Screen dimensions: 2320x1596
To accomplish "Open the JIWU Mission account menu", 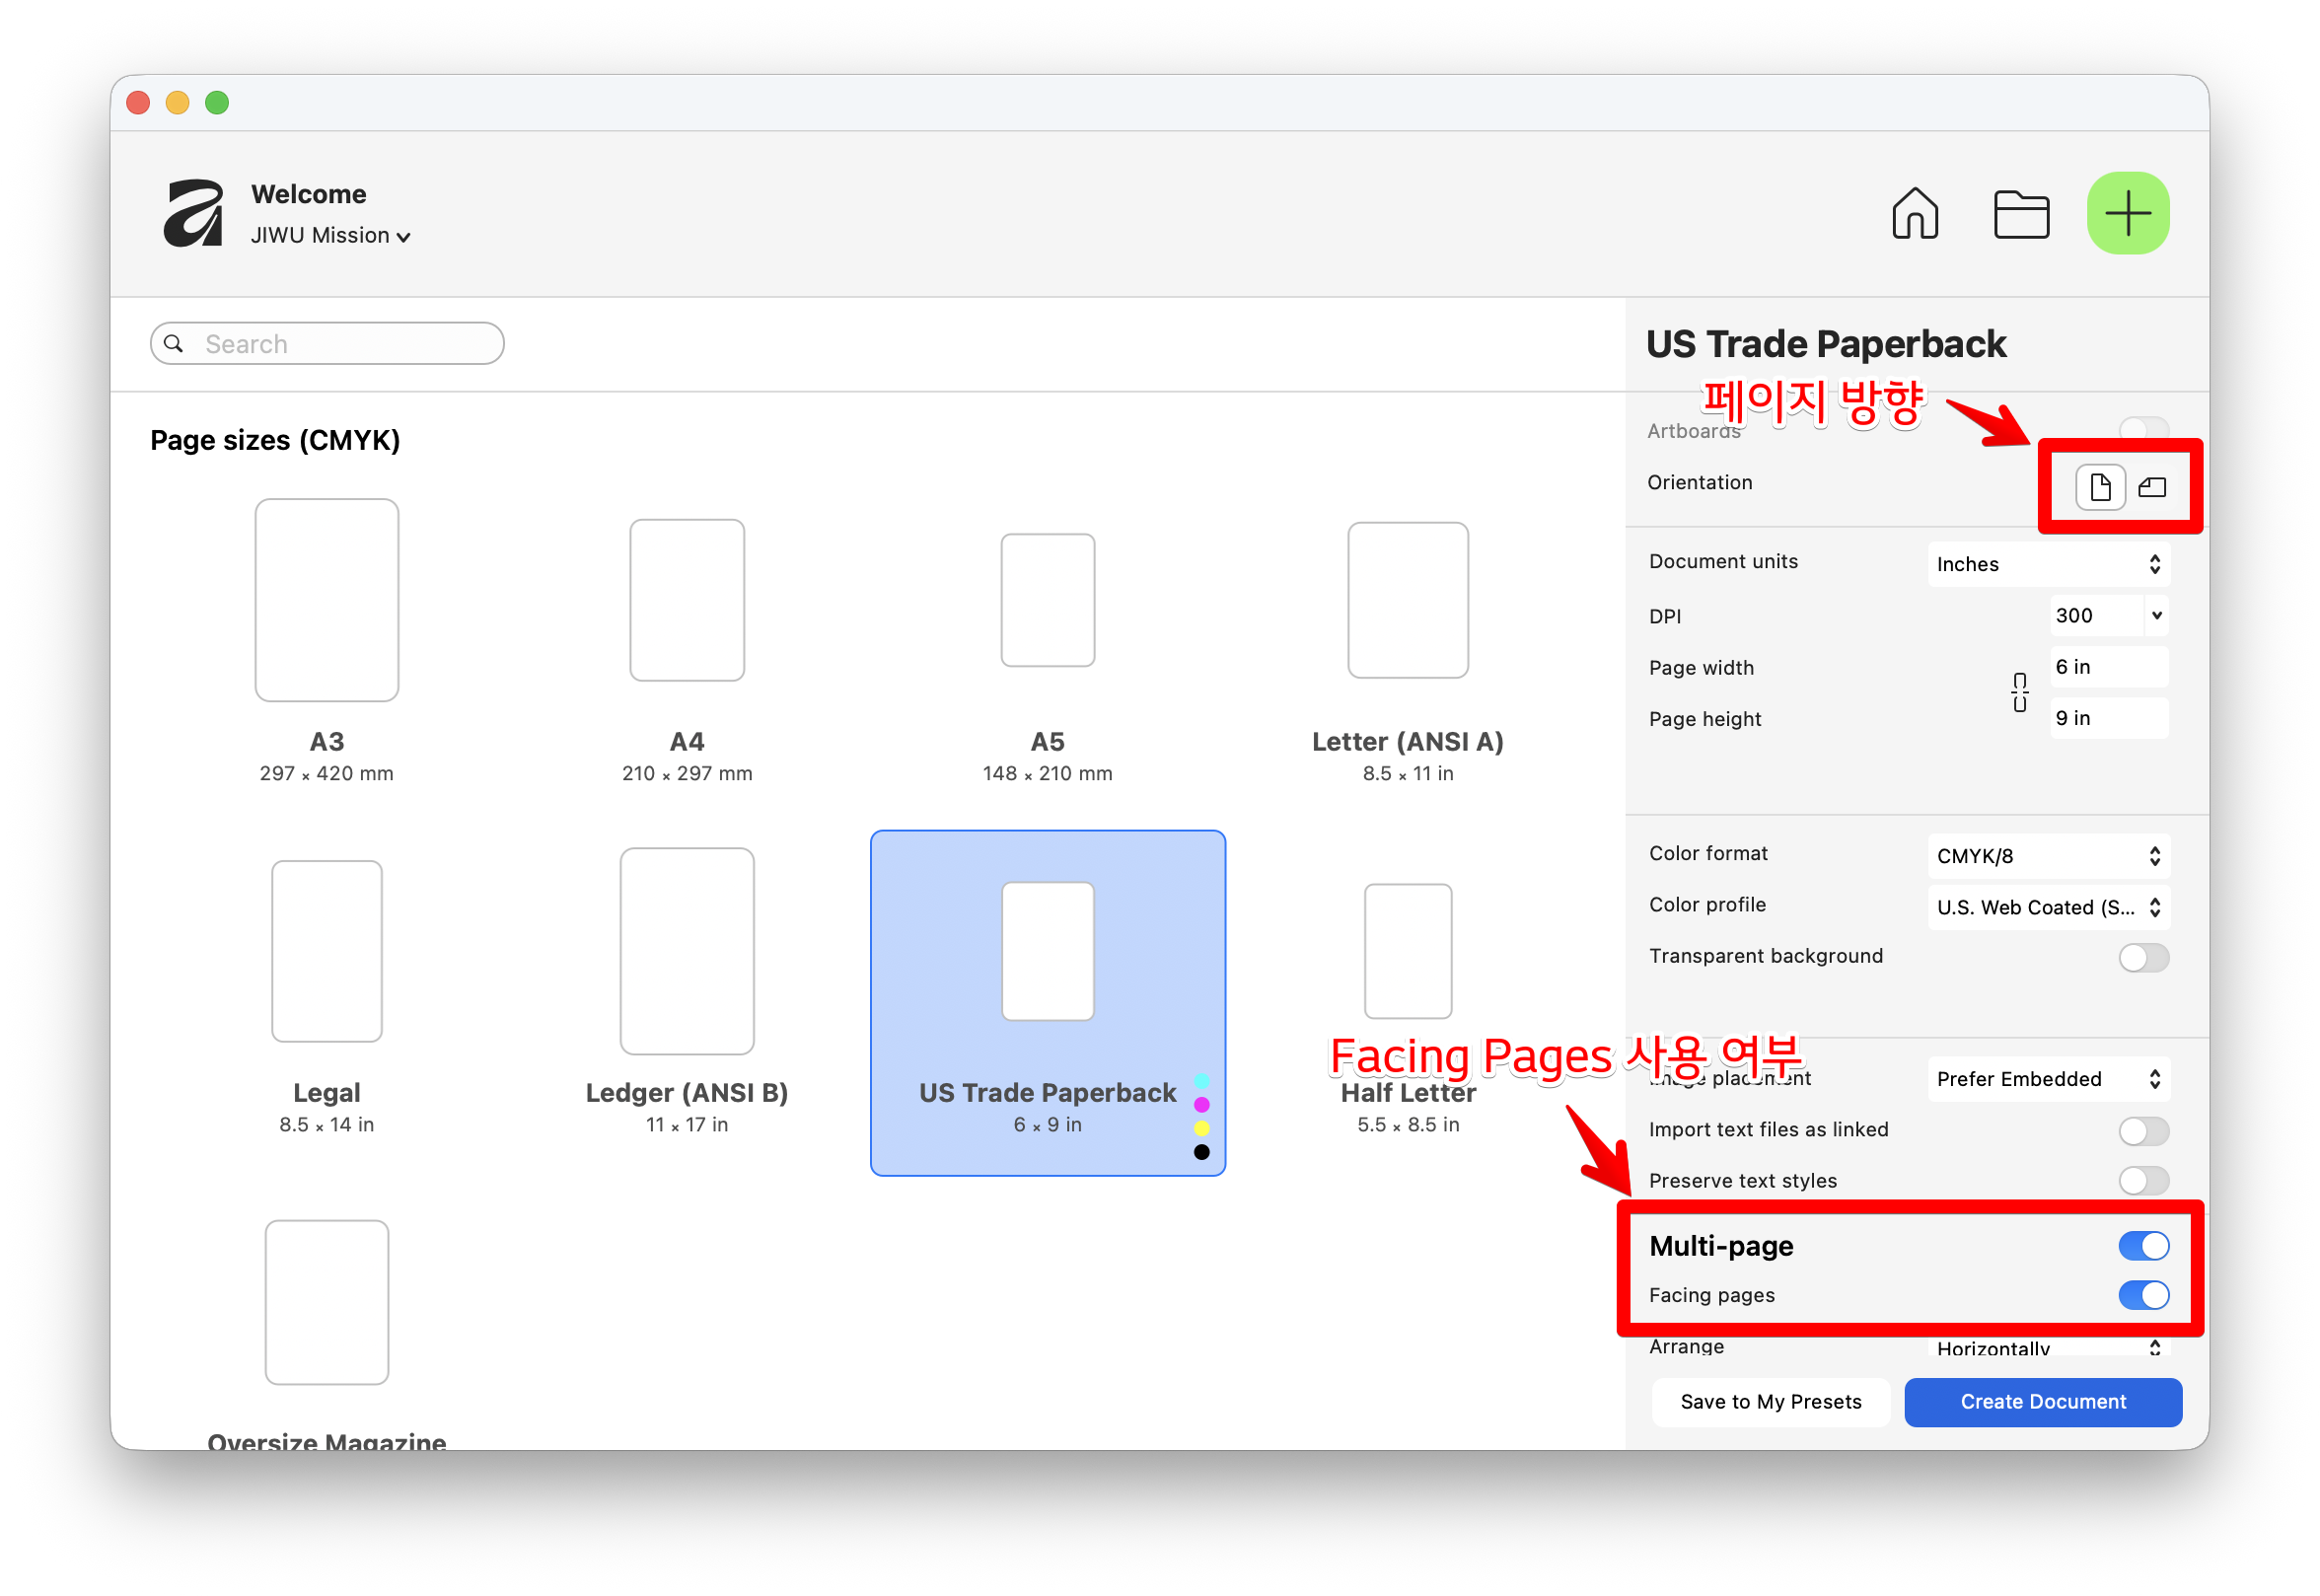I will (x=330, y=236).
